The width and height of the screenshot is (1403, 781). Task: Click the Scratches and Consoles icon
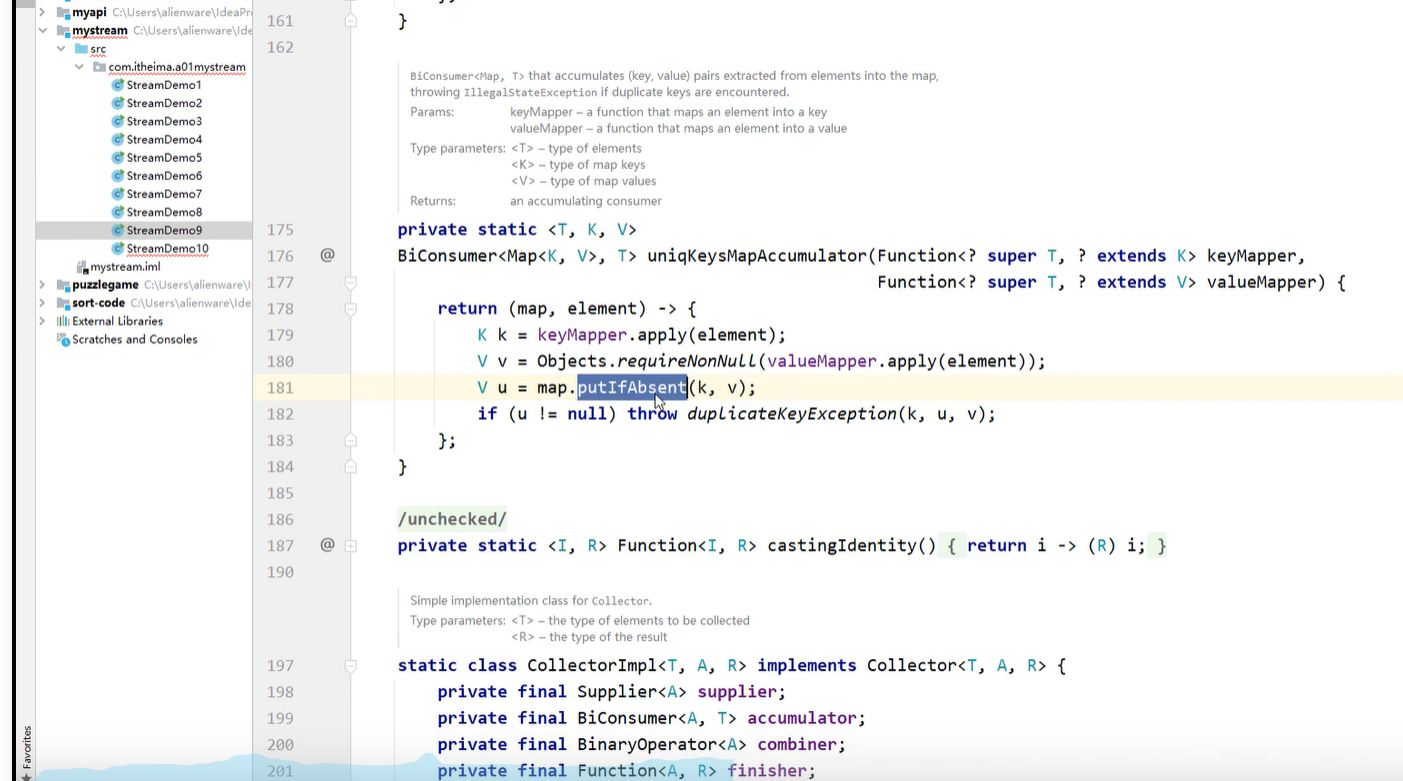(62, 339)
